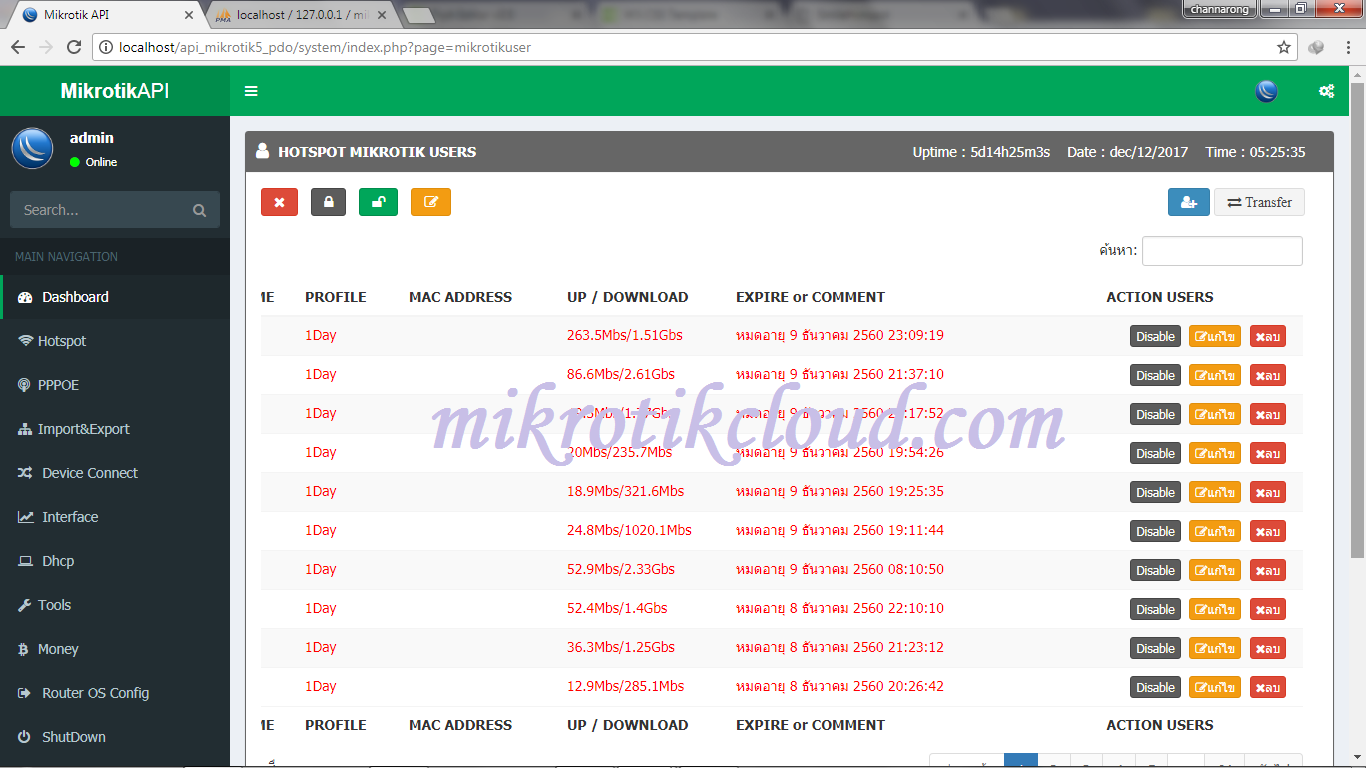
Task: Click the profile avatar in green header
Action: click(x=1266, y=91)
